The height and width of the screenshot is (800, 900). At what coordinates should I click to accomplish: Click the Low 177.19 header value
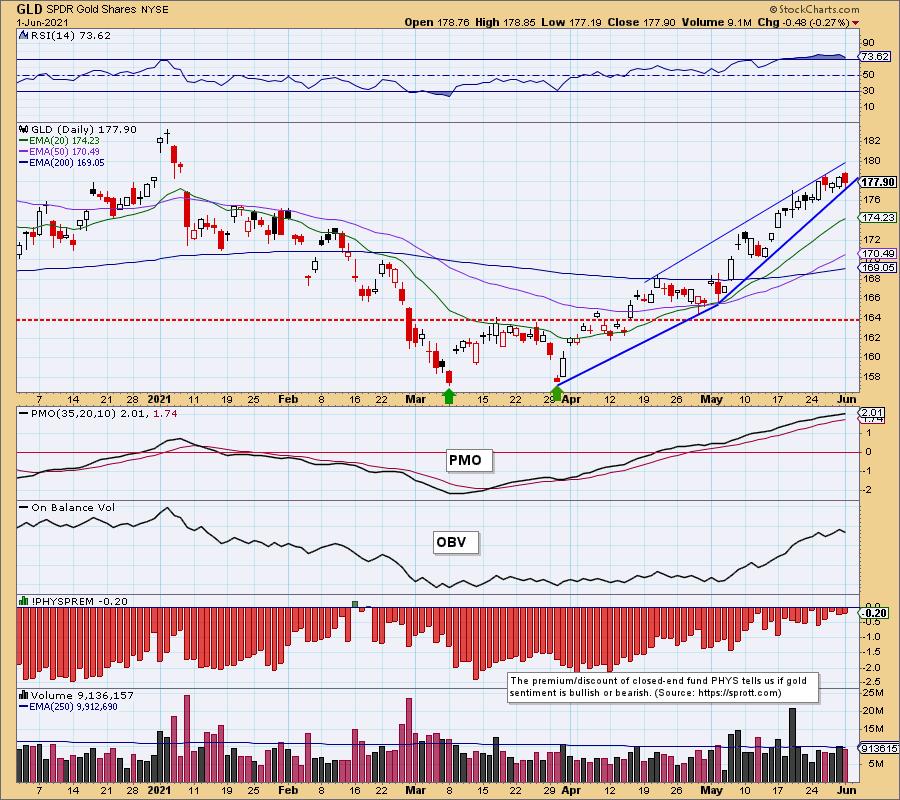(571, 22)
